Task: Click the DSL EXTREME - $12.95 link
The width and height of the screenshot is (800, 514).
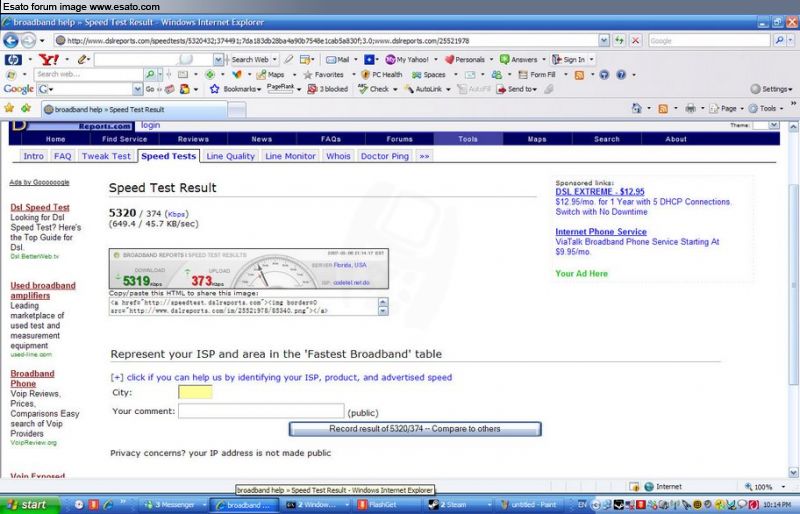Action: (x=600, y=192)
